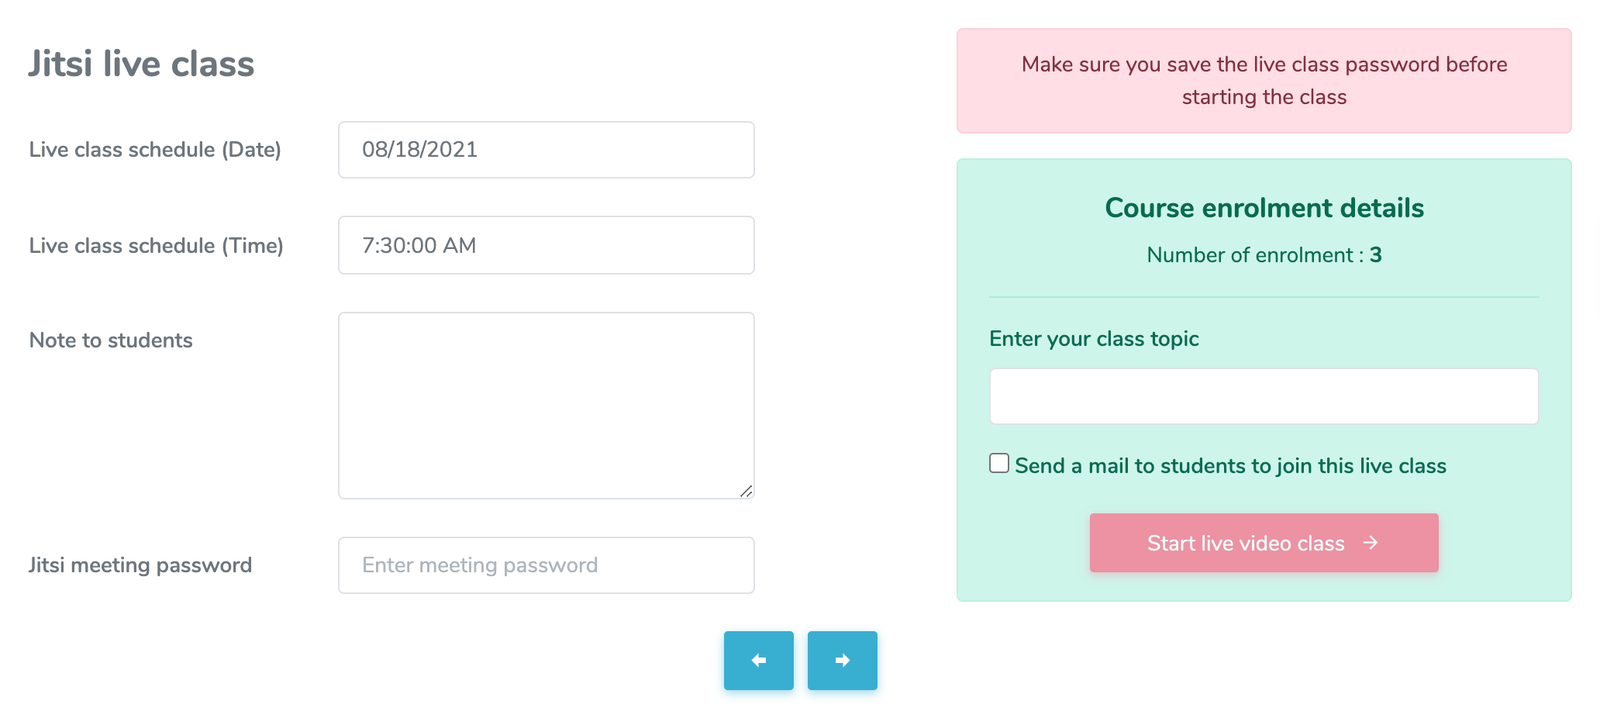Focus the Note to students text area
This screenshot has width=1600, height=712.
[546, 405]
